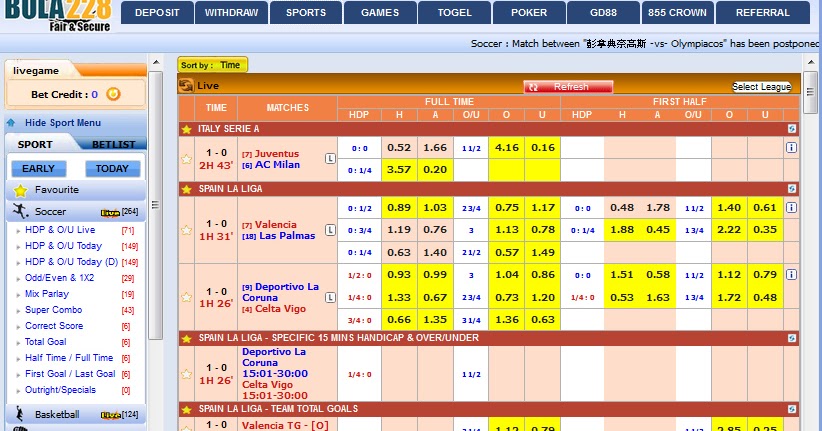Screen dimensions: 822x431
Task: Favourite the Deportivo 15:01-30:00 specific match
Action: tap(186, 374)
